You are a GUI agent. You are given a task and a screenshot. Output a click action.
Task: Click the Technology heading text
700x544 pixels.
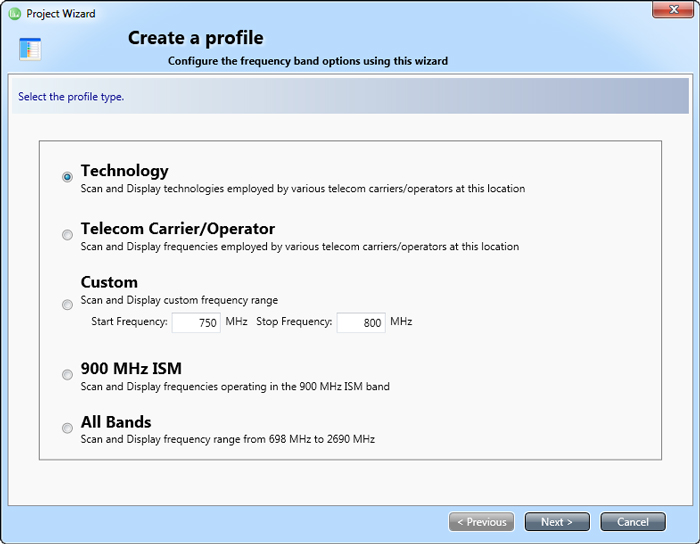click(x=125, y=171)
